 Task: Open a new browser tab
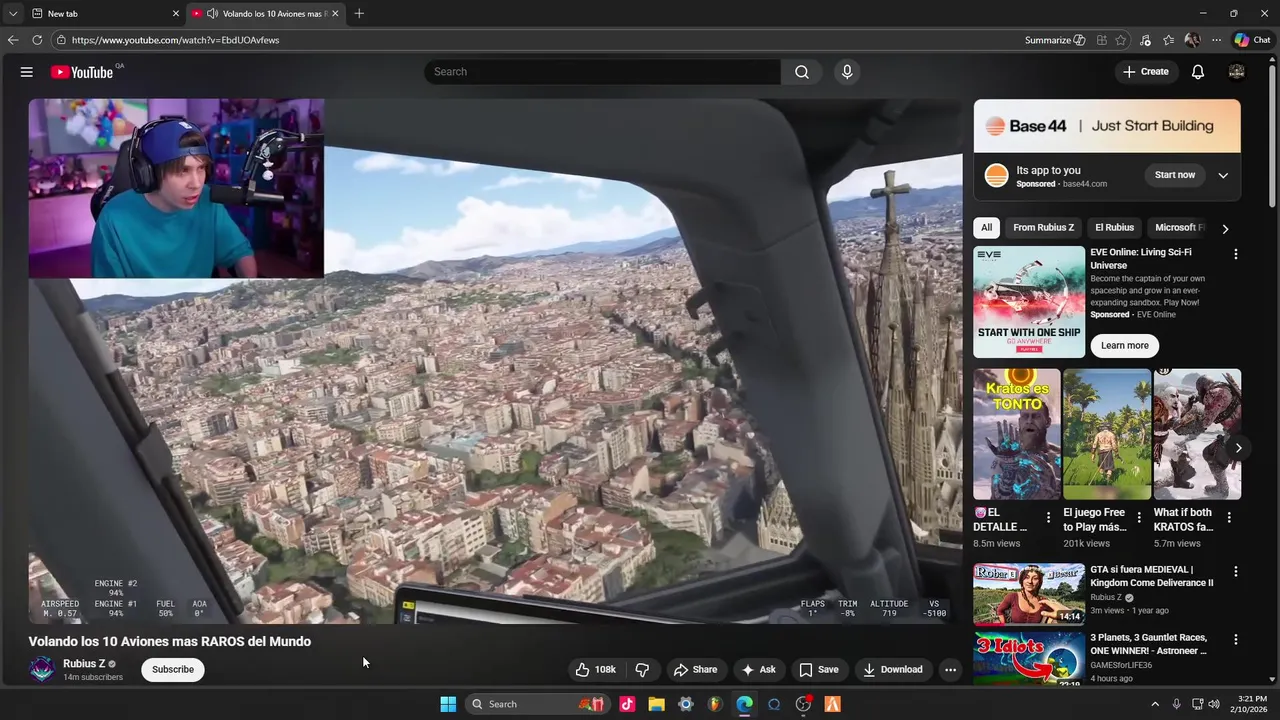[x=359, y=13]
